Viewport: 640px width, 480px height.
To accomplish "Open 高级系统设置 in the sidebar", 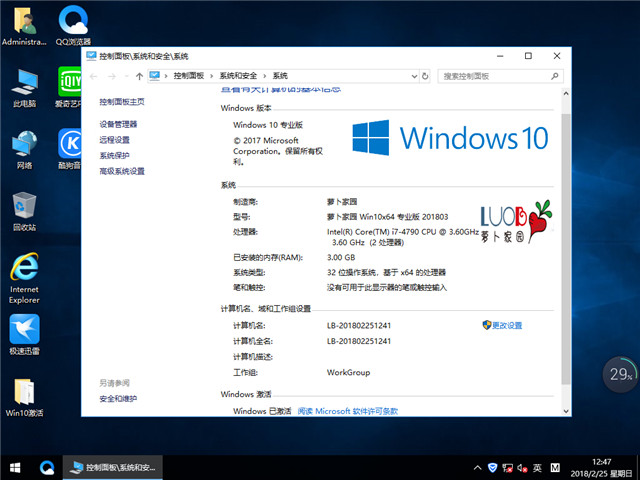I will [x=122, y=172].
